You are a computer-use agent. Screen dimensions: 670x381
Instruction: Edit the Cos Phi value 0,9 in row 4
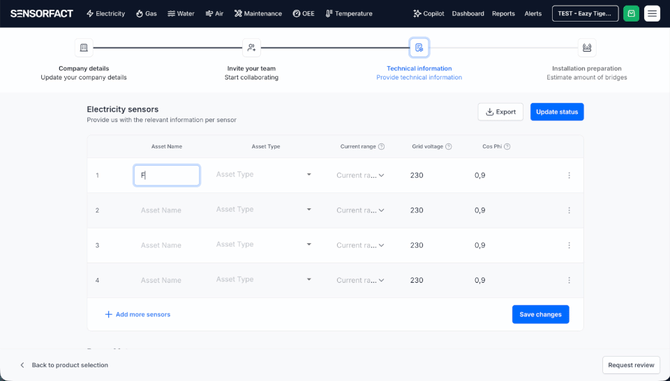(480, 280)
